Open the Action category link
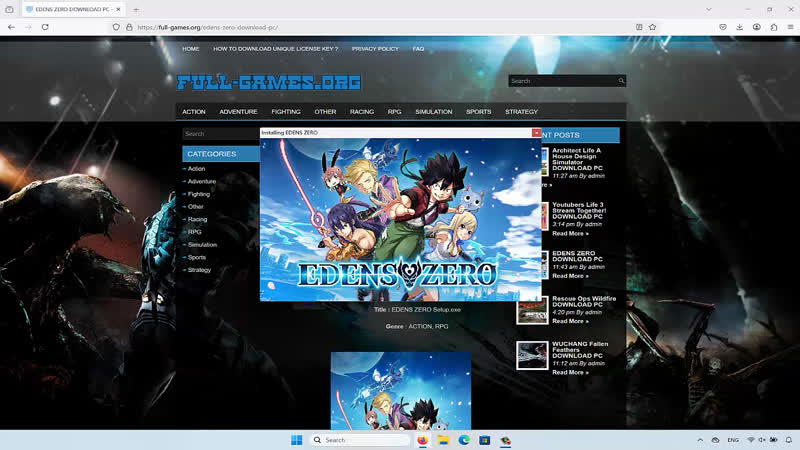 (196, 169)
